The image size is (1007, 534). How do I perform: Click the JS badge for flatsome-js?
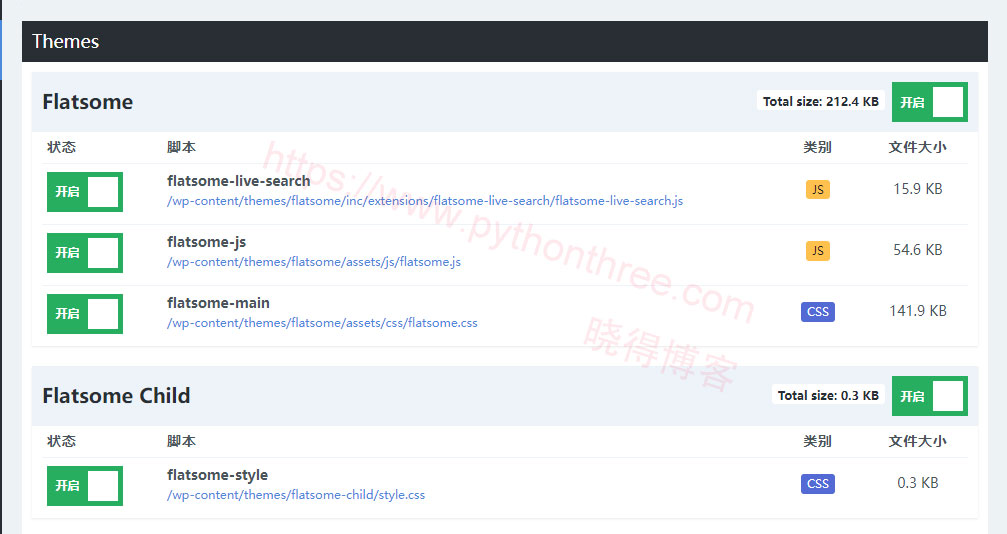tap(818, 251)
